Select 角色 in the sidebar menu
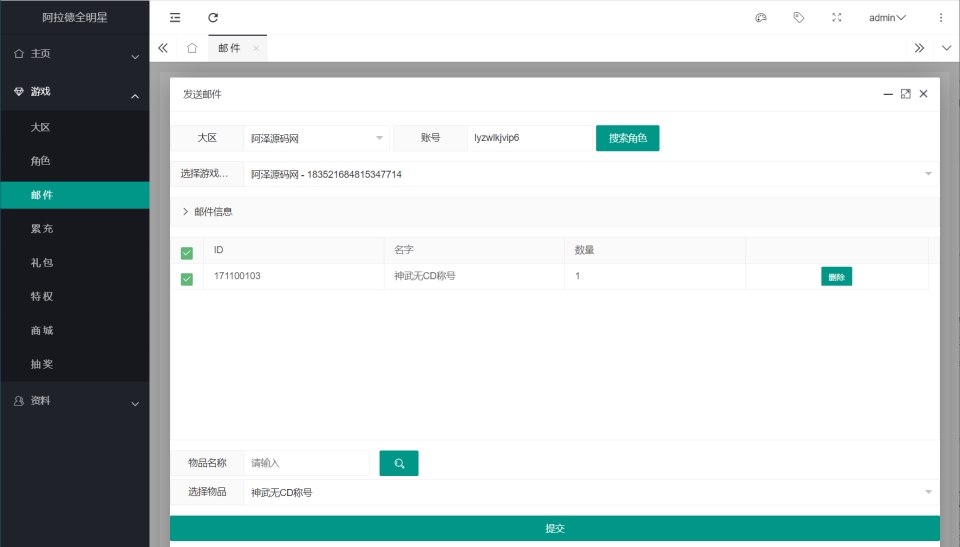960x547 pixels. 41,161
